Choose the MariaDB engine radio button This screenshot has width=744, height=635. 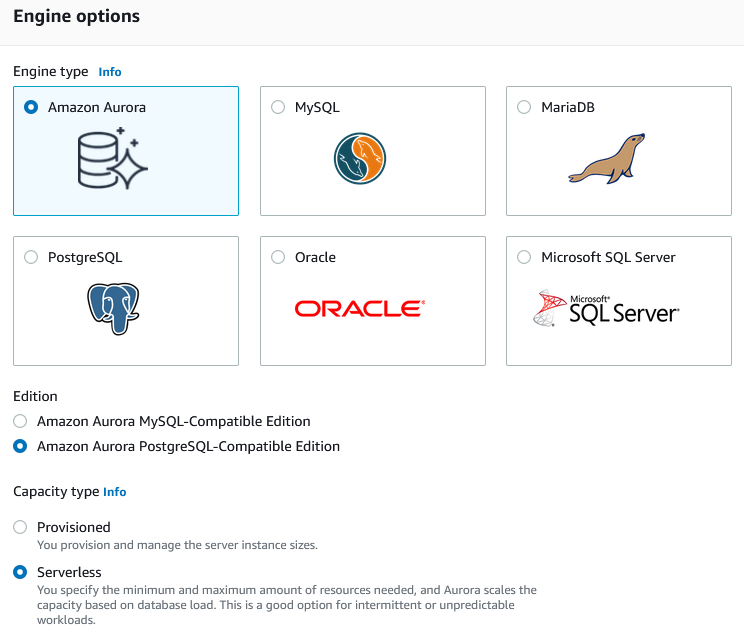pyautogui.click(x=524, y=107)
